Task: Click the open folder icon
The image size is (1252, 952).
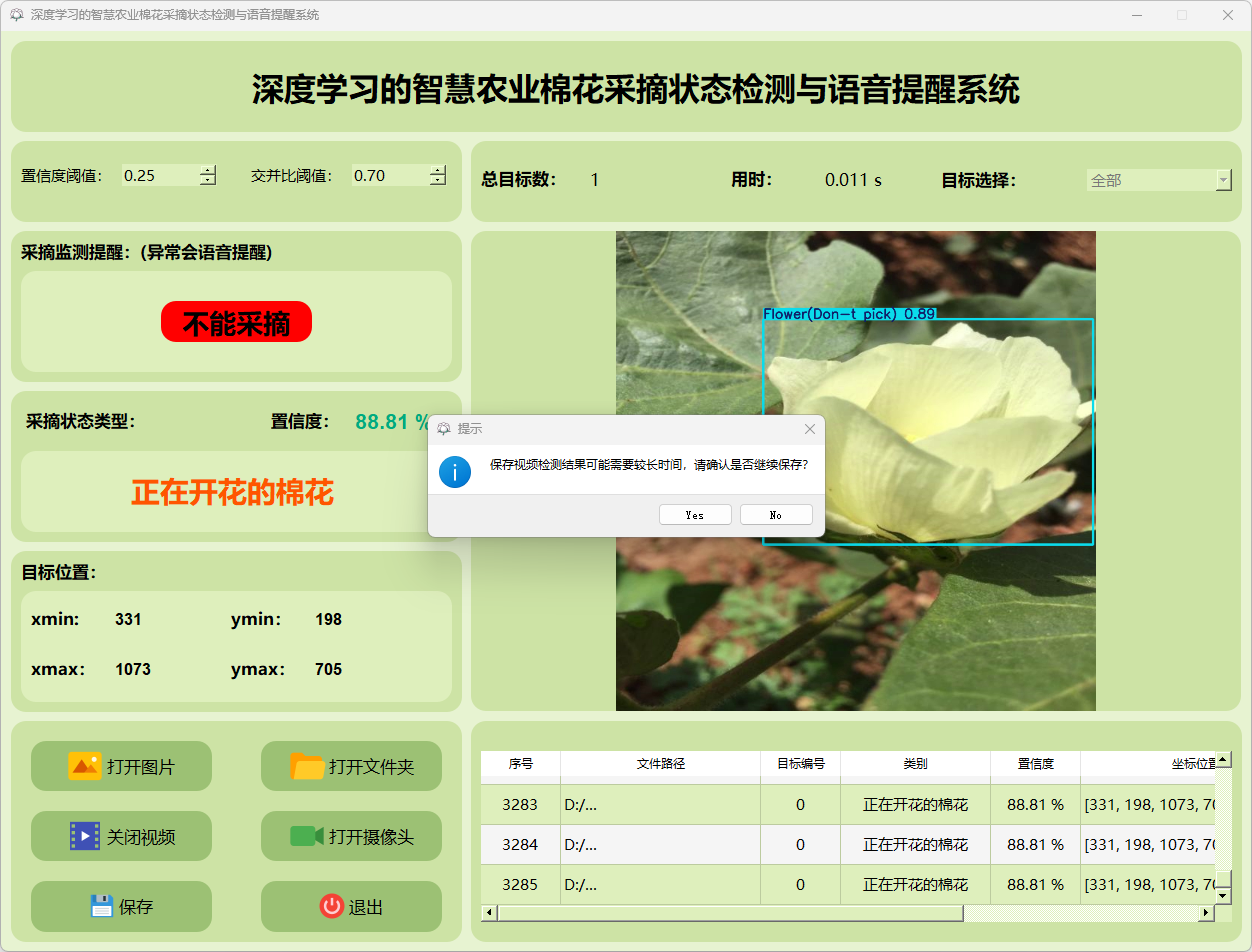Action: pyautogui.click(x=307, y=766)
